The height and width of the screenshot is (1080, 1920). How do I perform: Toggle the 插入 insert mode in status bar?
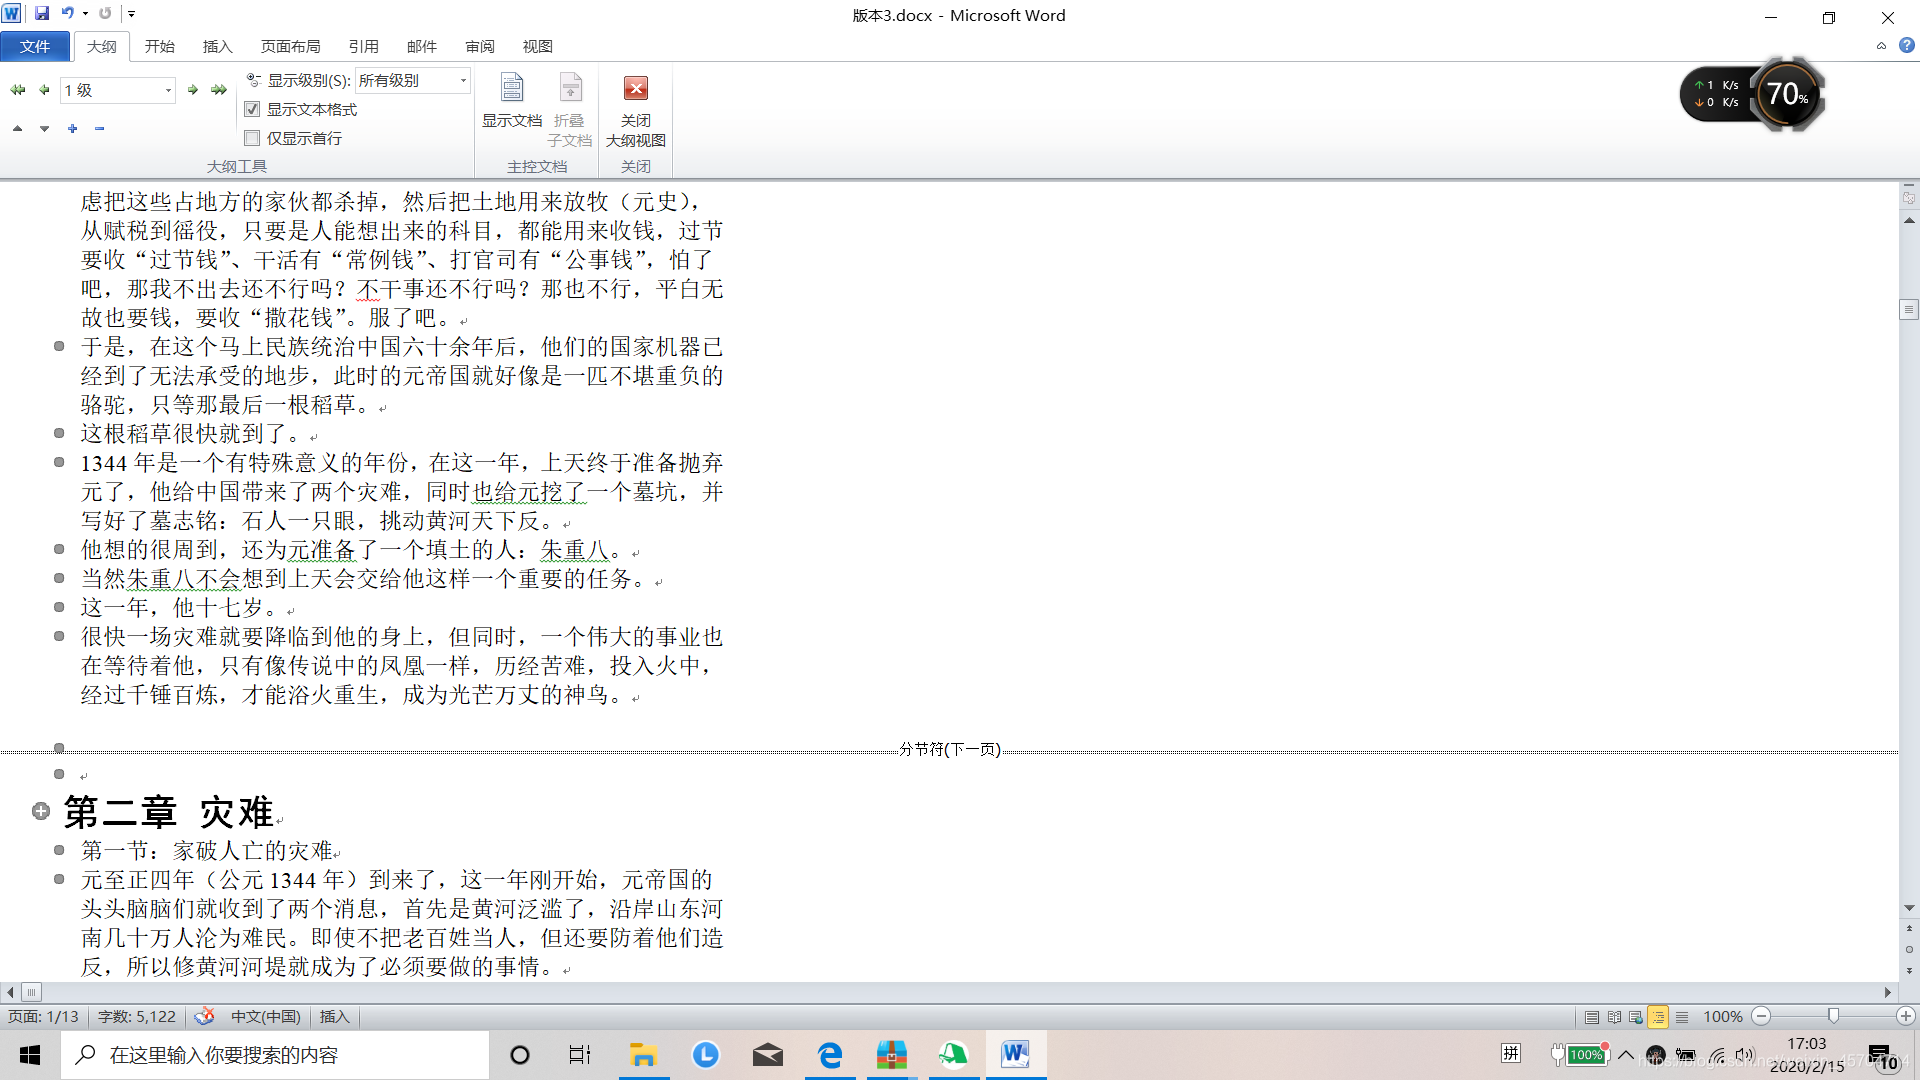coord(334,1017)
